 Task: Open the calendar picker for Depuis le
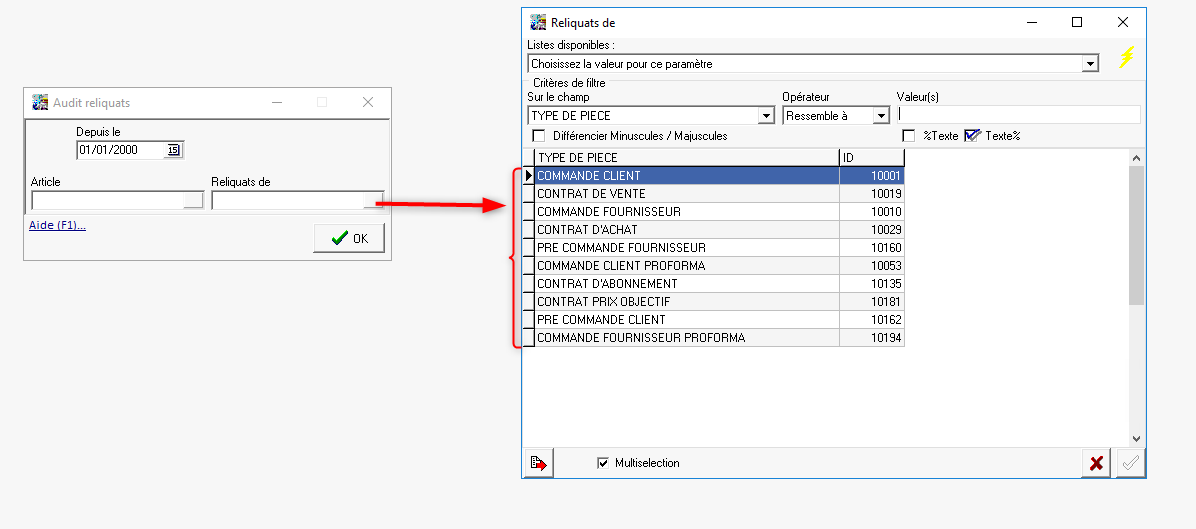(173, 150)
